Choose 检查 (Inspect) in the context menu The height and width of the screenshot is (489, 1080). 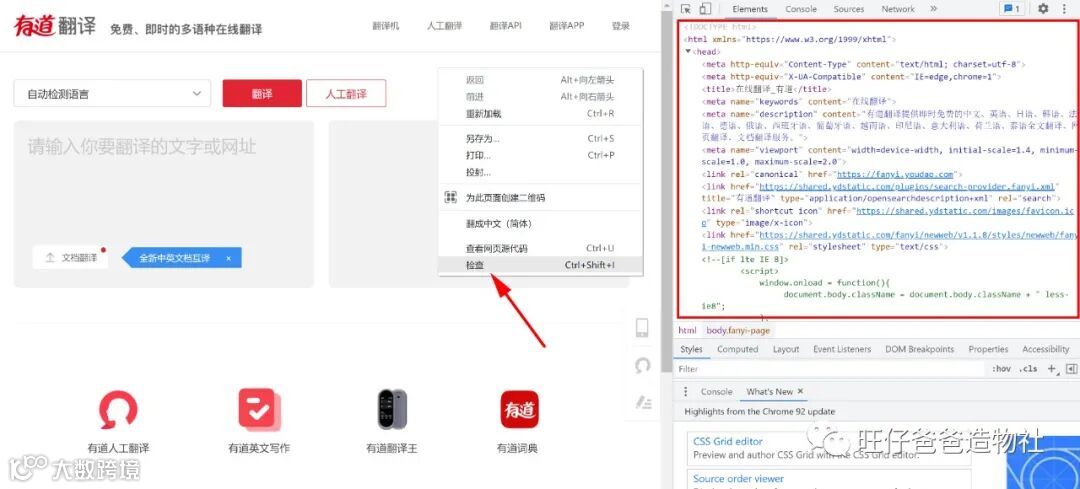[541, 265]
